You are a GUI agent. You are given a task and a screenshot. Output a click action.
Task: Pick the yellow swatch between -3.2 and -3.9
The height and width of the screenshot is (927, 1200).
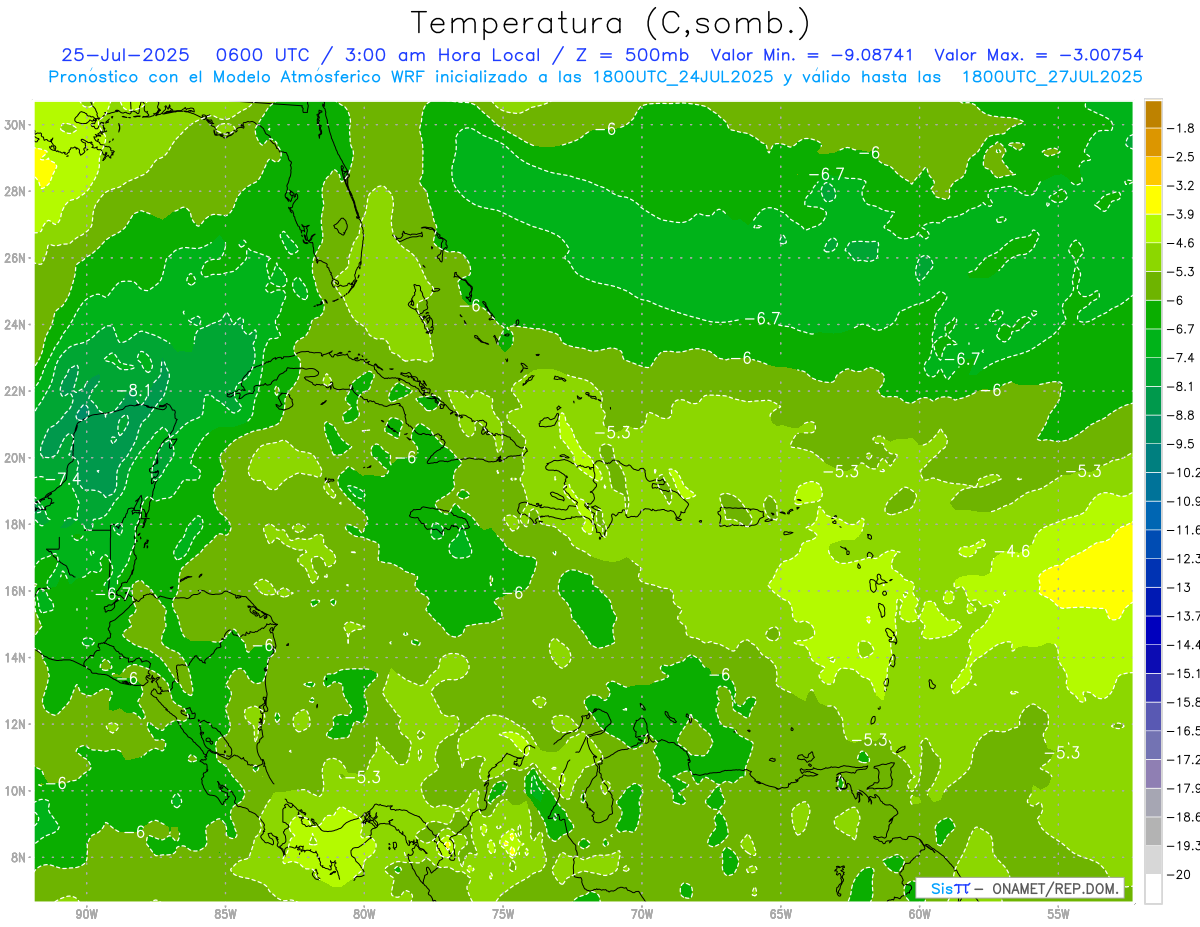tap(1153, 200)
